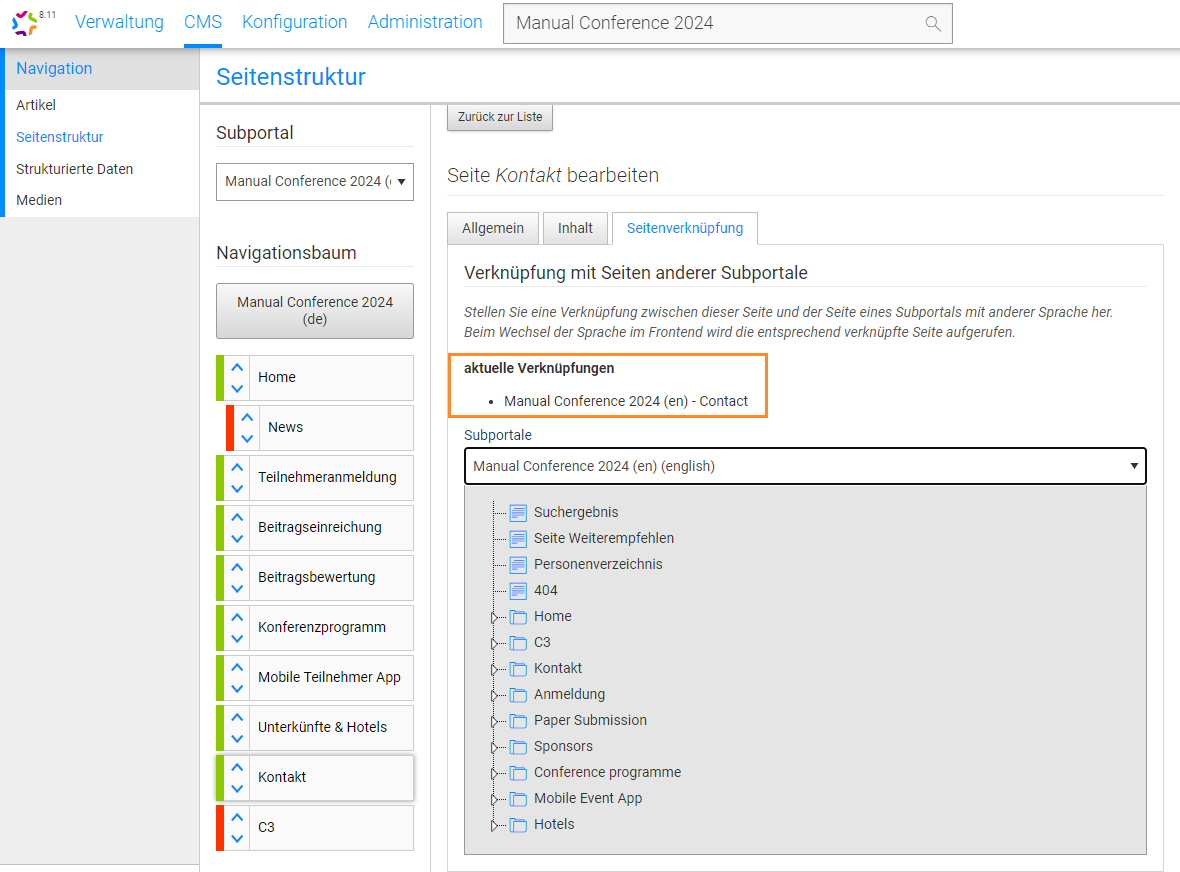Expand the Hotels folder node
Viewport: 1180px width, 872px height.
tap(494, 825)
